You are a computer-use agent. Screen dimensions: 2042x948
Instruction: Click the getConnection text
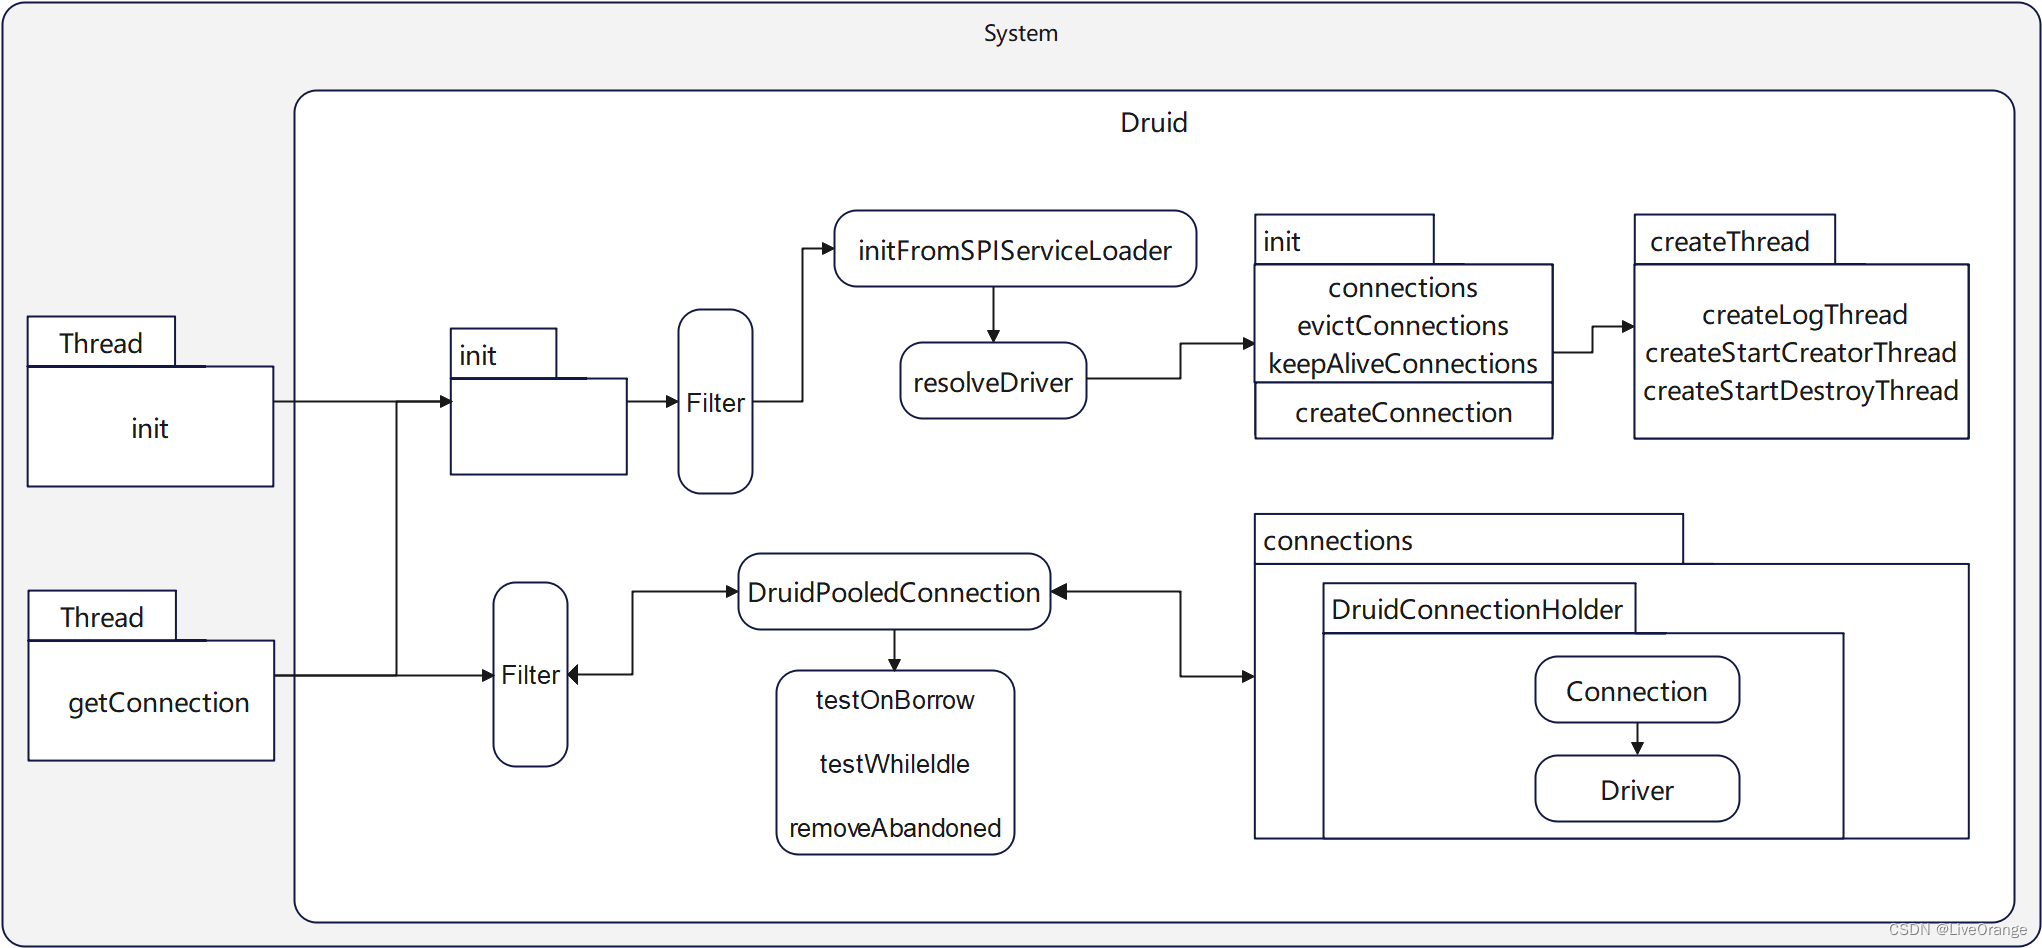click(159, 703)
